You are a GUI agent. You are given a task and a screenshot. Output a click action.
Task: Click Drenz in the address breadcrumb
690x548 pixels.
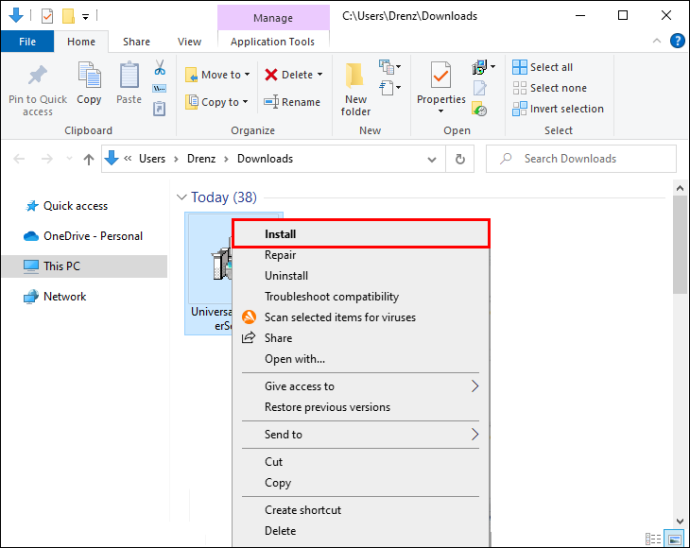click(201, 158)
